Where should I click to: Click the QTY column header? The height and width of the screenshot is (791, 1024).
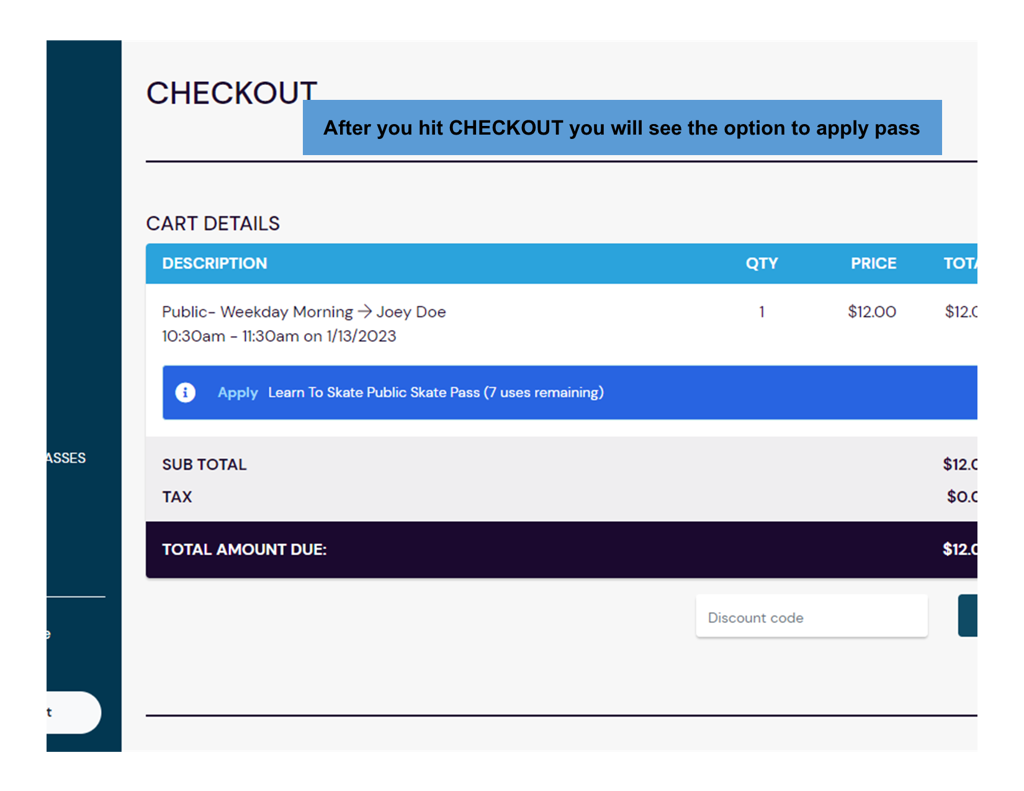pyautogui.click(x=761, y=264)
